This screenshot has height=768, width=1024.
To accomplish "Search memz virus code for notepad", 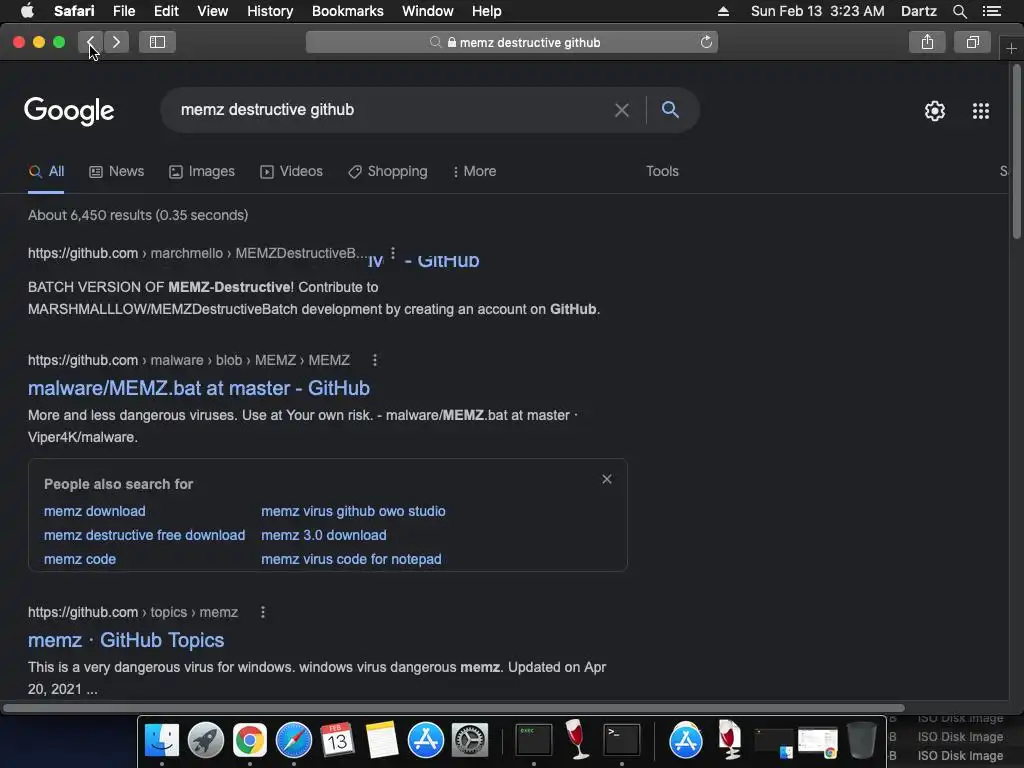I will point(351,560).
